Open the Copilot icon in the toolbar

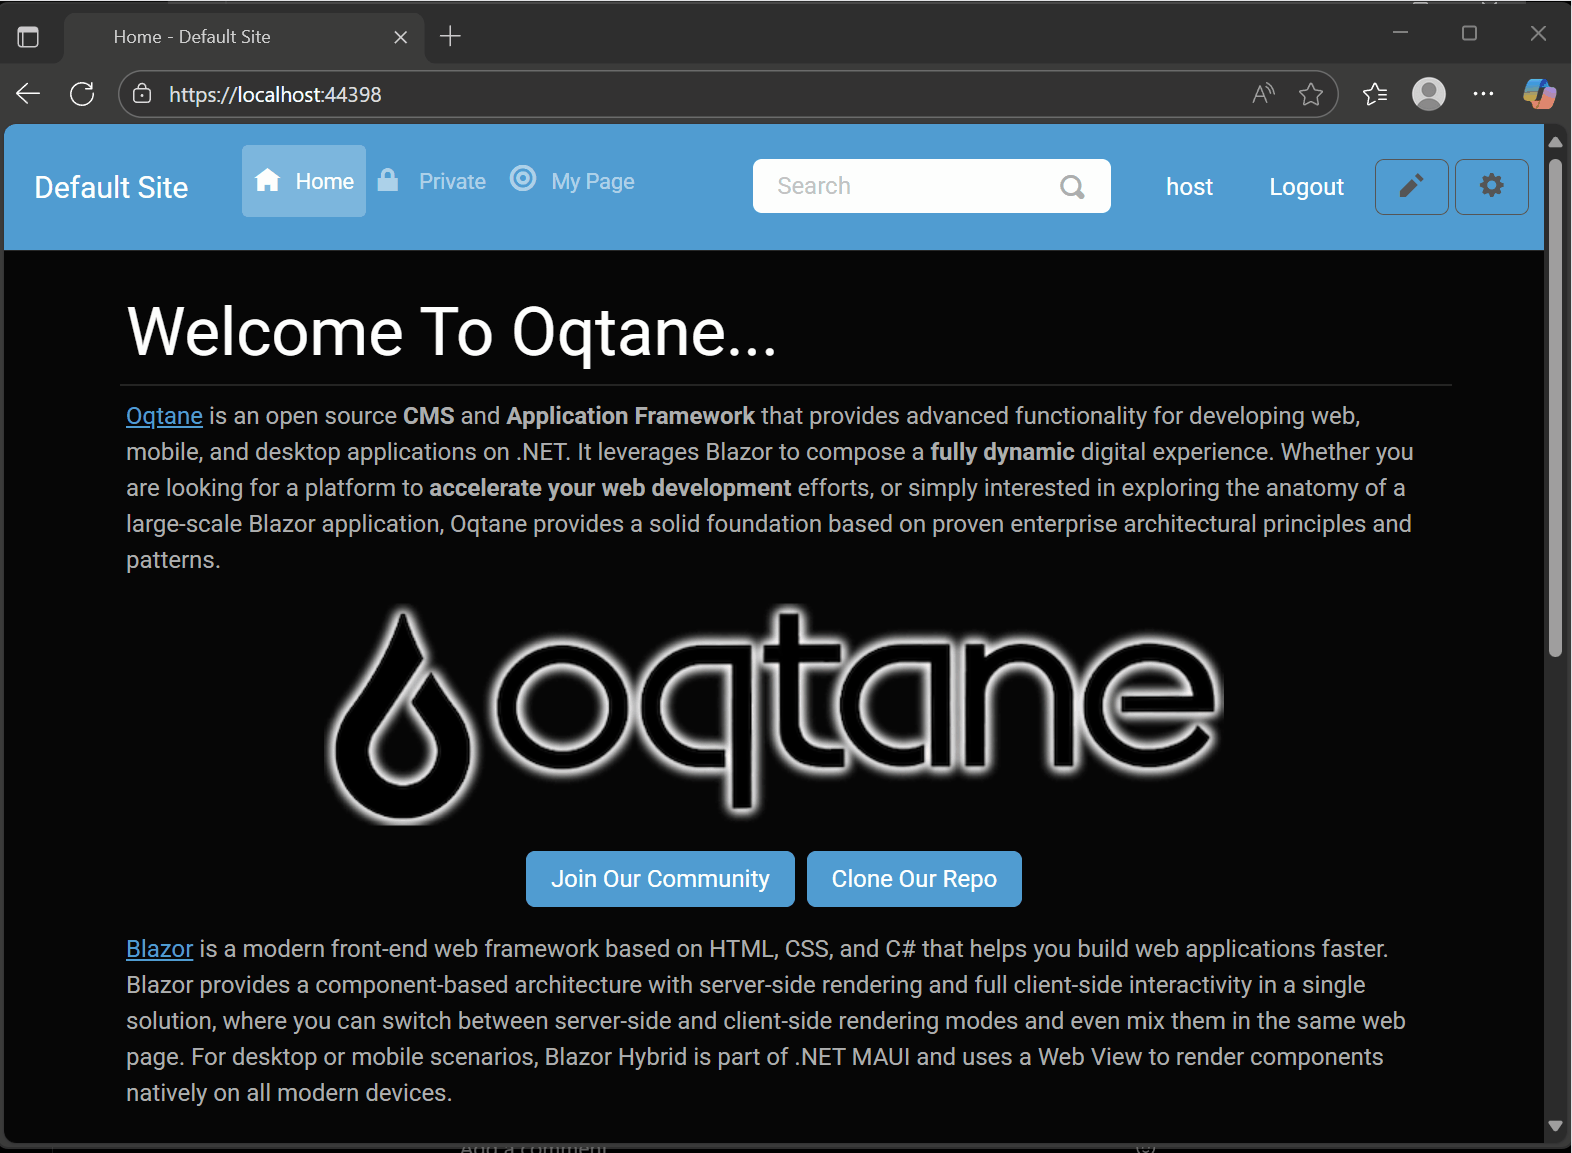click(x=1538, y=94)
